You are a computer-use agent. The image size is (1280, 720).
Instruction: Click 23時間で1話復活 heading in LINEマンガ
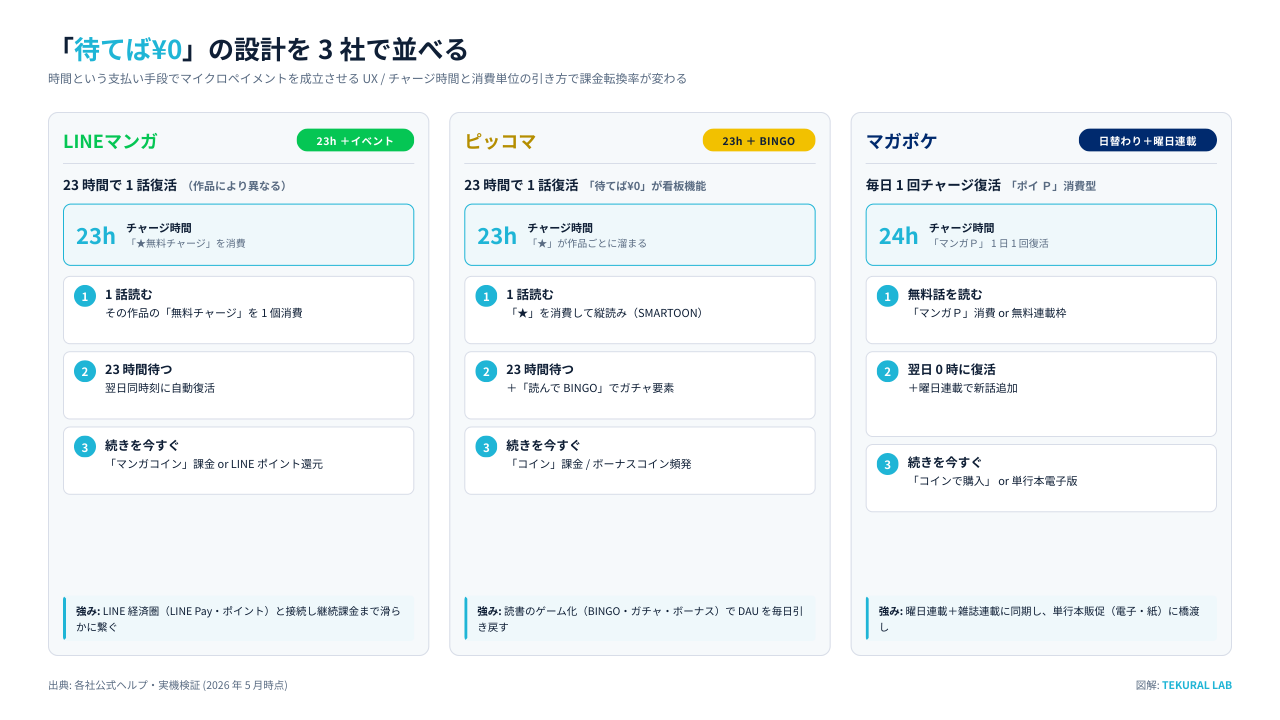point(120,185)
